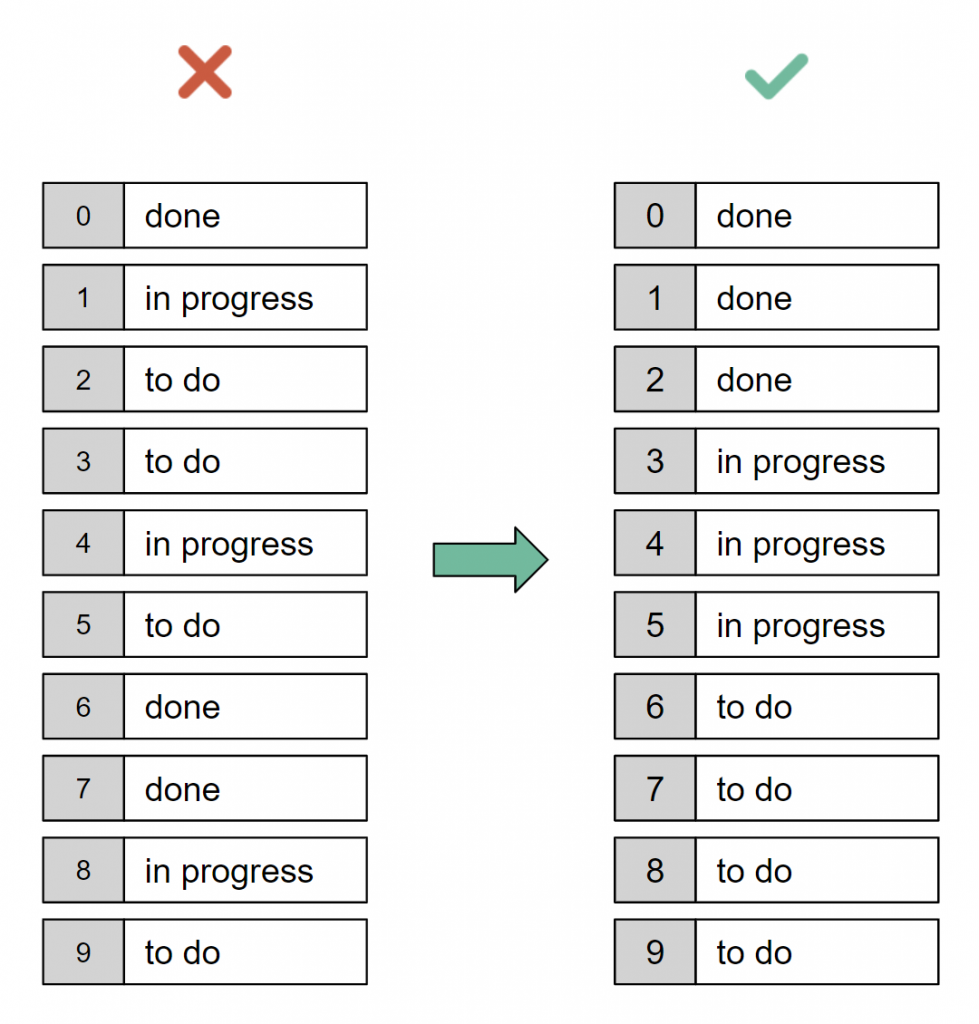Click 'to do' value in left row 2

pyautogui.click(x=245, y=379)
